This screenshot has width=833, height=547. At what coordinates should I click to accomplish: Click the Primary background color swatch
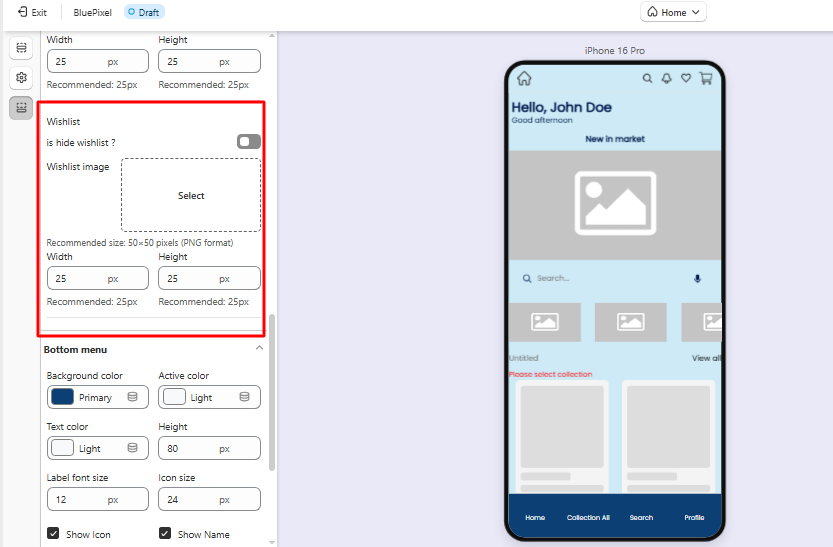pyautogui.click(x=62, y=397)
